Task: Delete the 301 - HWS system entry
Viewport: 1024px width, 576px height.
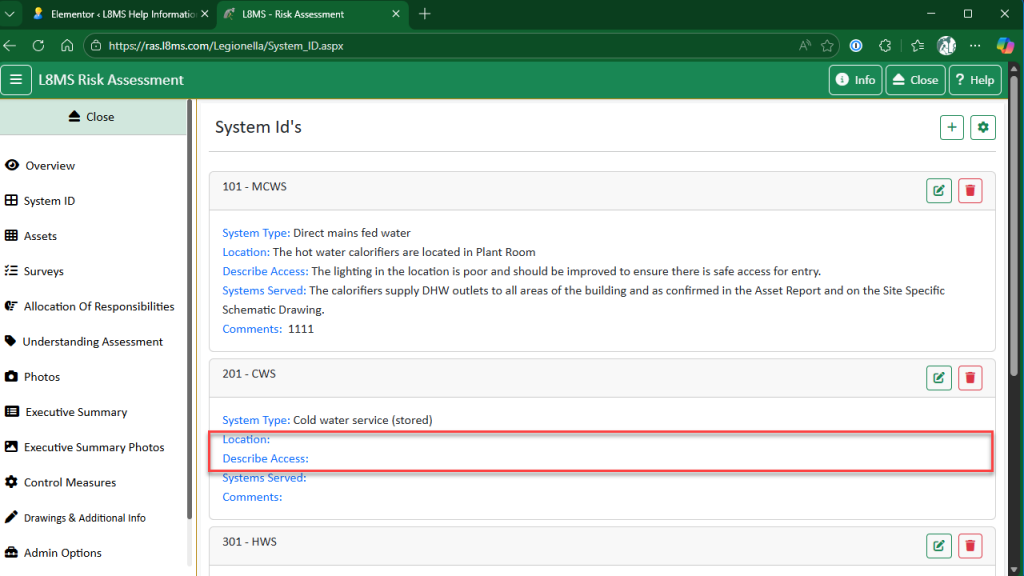Action: (x=970, y=545)
